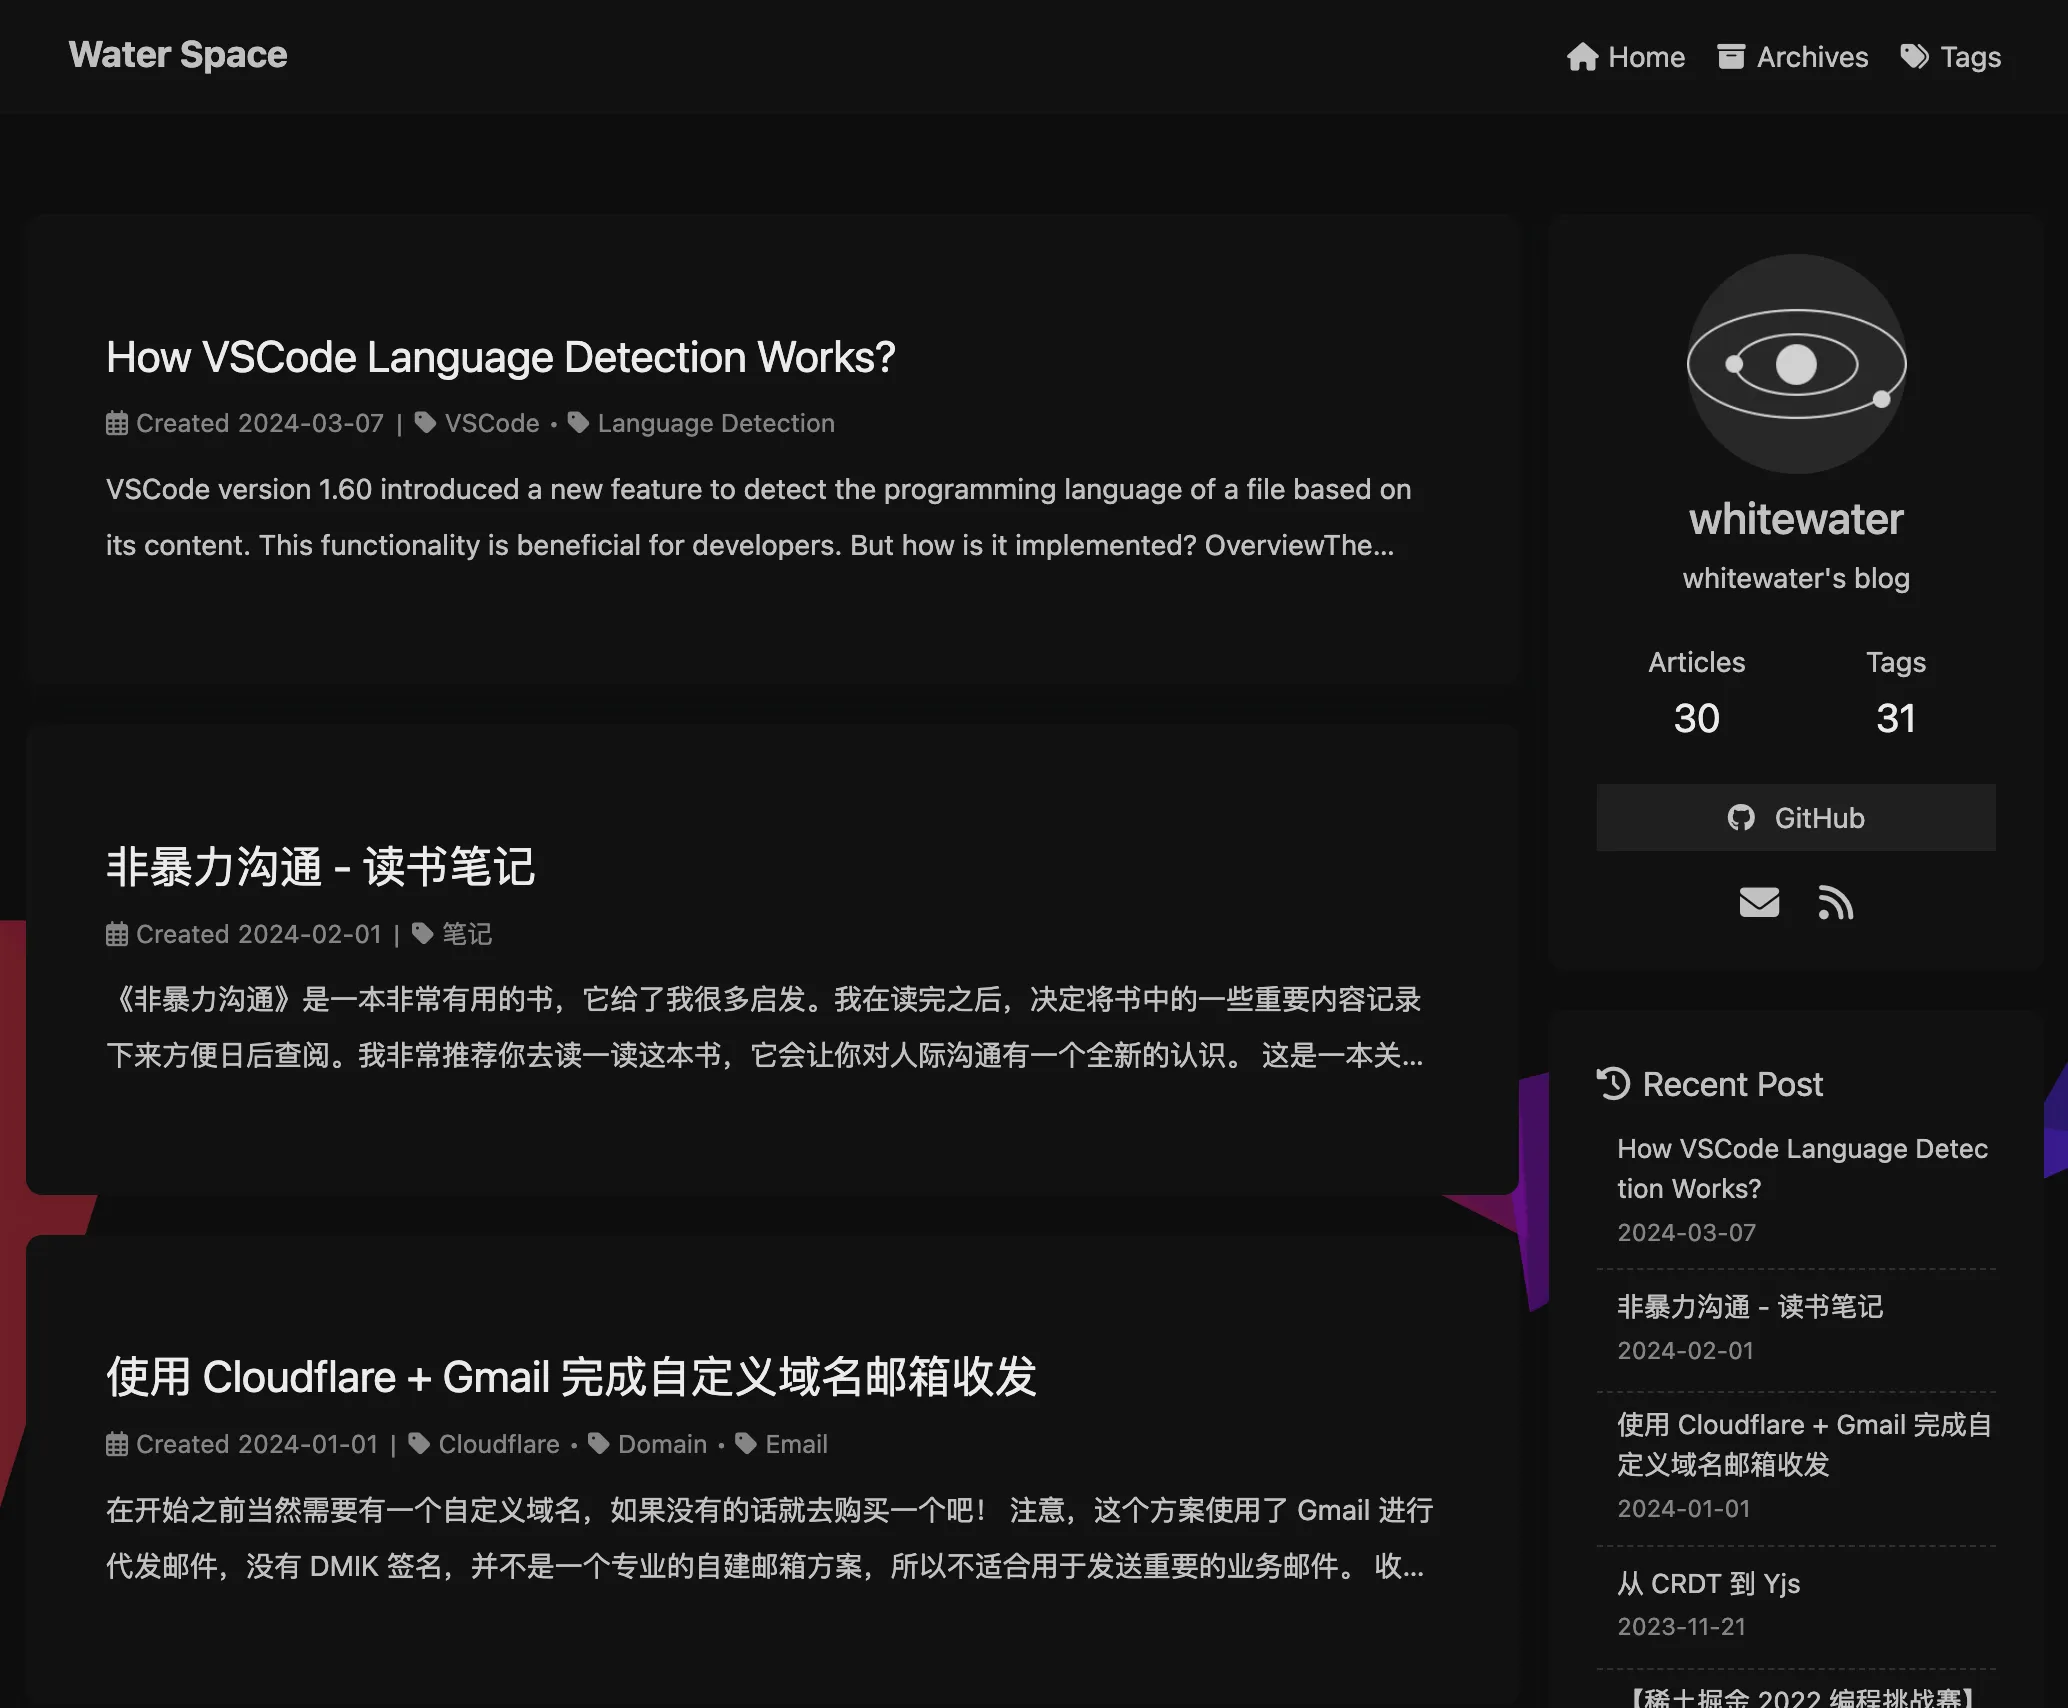Click calendar icon beside Created 2024-01-01
2068x1708 pixels.
(117, 1444)
